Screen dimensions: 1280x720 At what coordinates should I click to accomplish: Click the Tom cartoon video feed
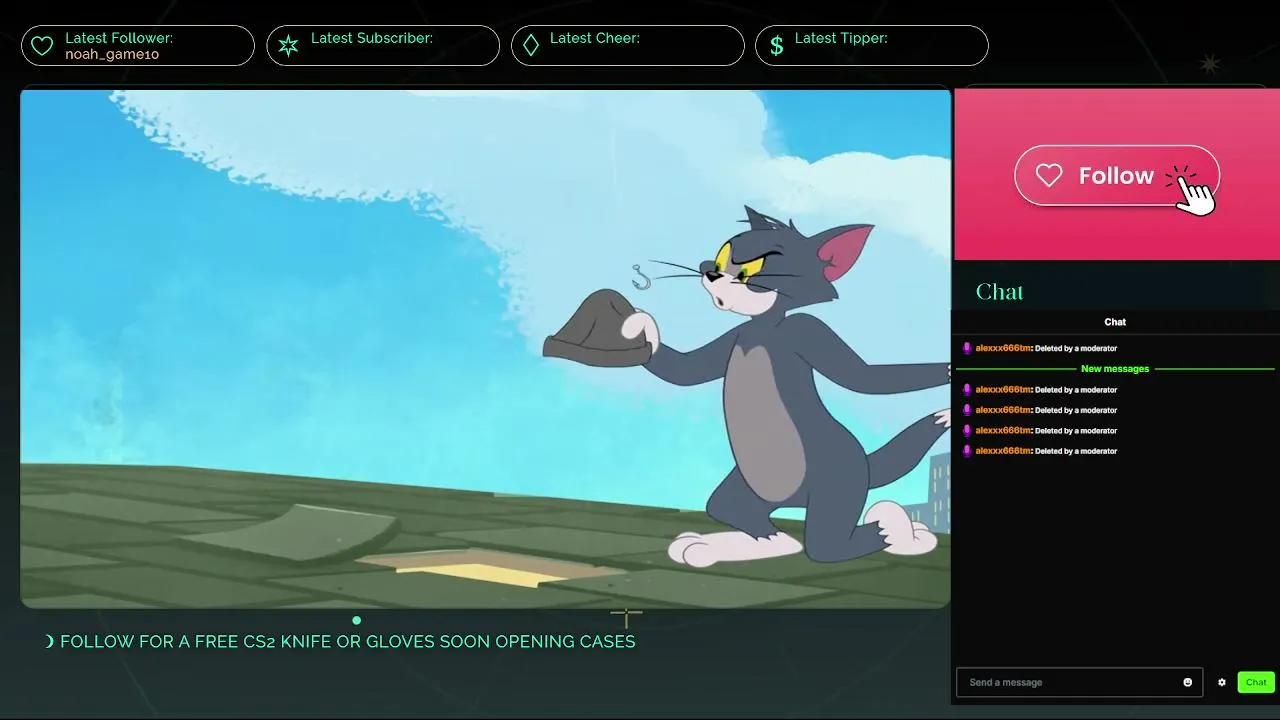pos(485,348)
